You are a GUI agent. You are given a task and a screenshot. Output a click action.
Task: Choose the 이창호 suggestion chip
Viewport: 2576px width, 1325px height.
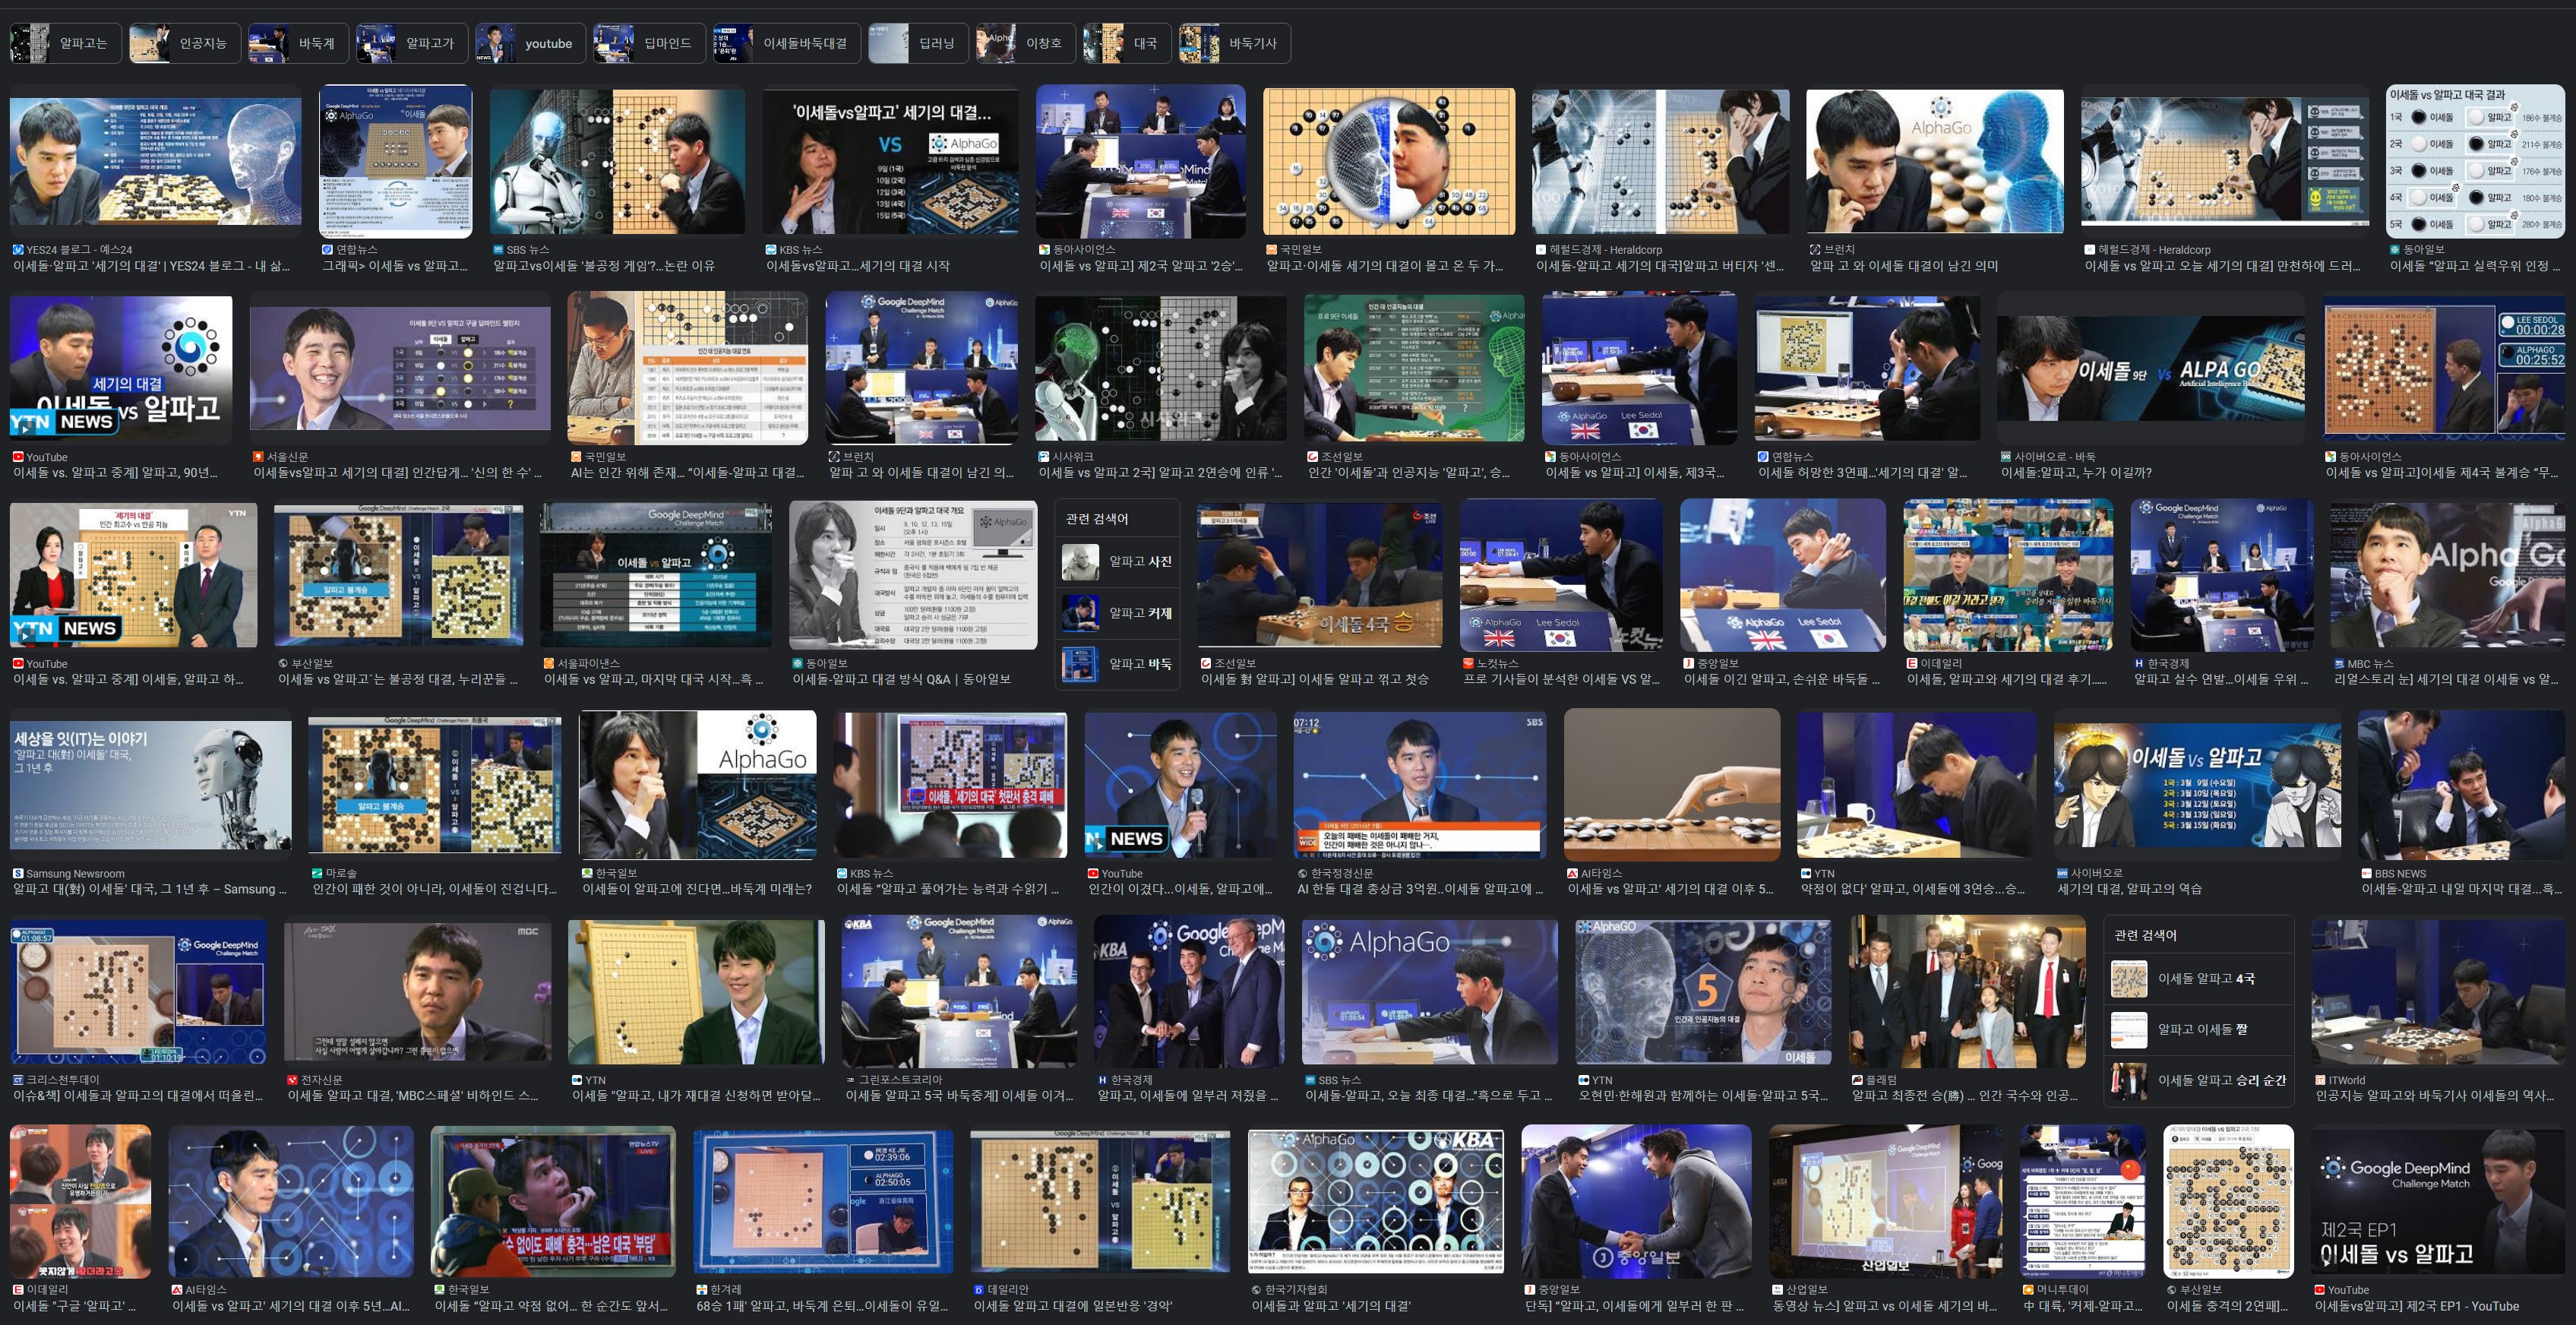tap(1026, 44)
